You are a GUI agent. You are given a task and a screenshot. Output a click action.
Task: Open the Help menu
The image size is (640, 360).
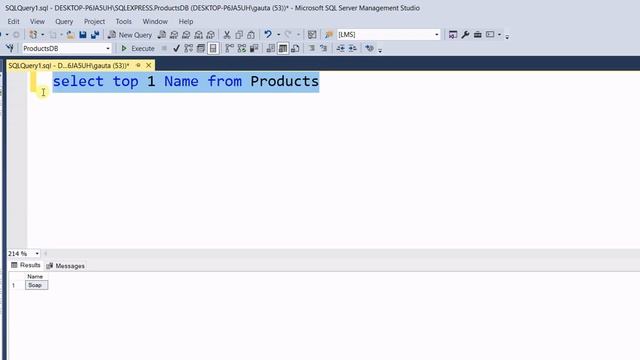pyautogui.click(x=186, y=21)
